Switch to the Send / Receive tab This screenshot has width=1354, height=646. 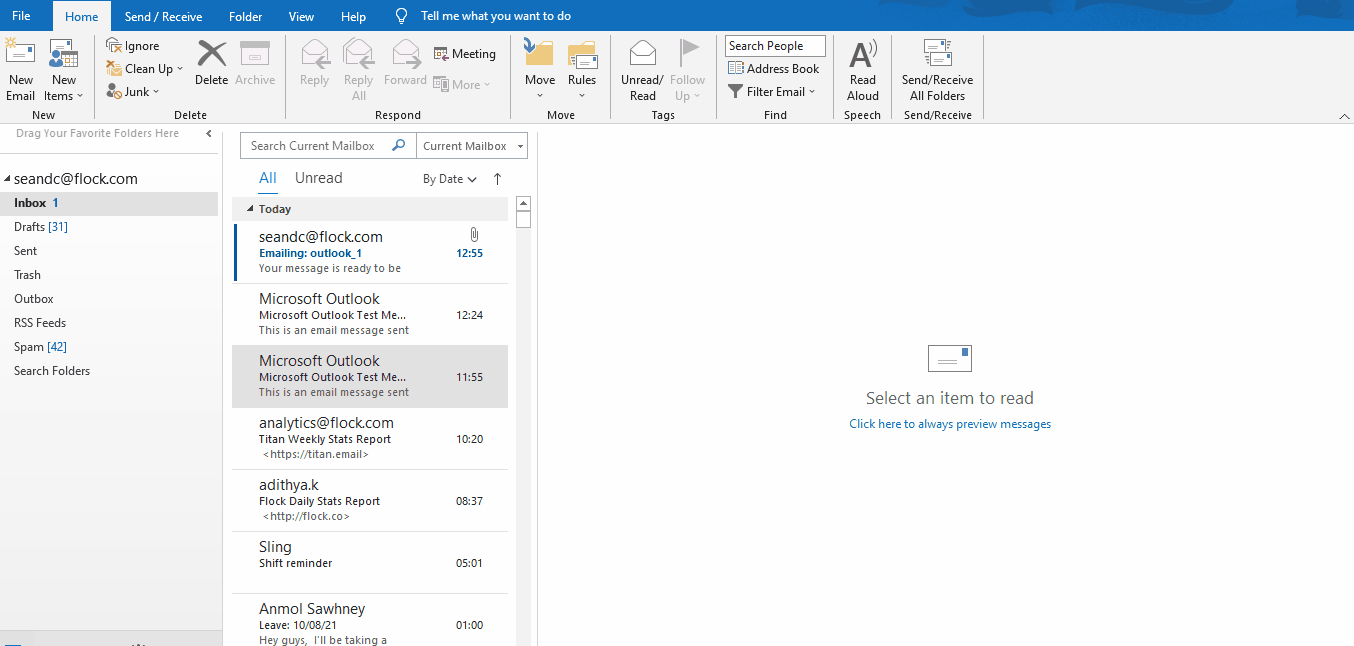[163, 16]
